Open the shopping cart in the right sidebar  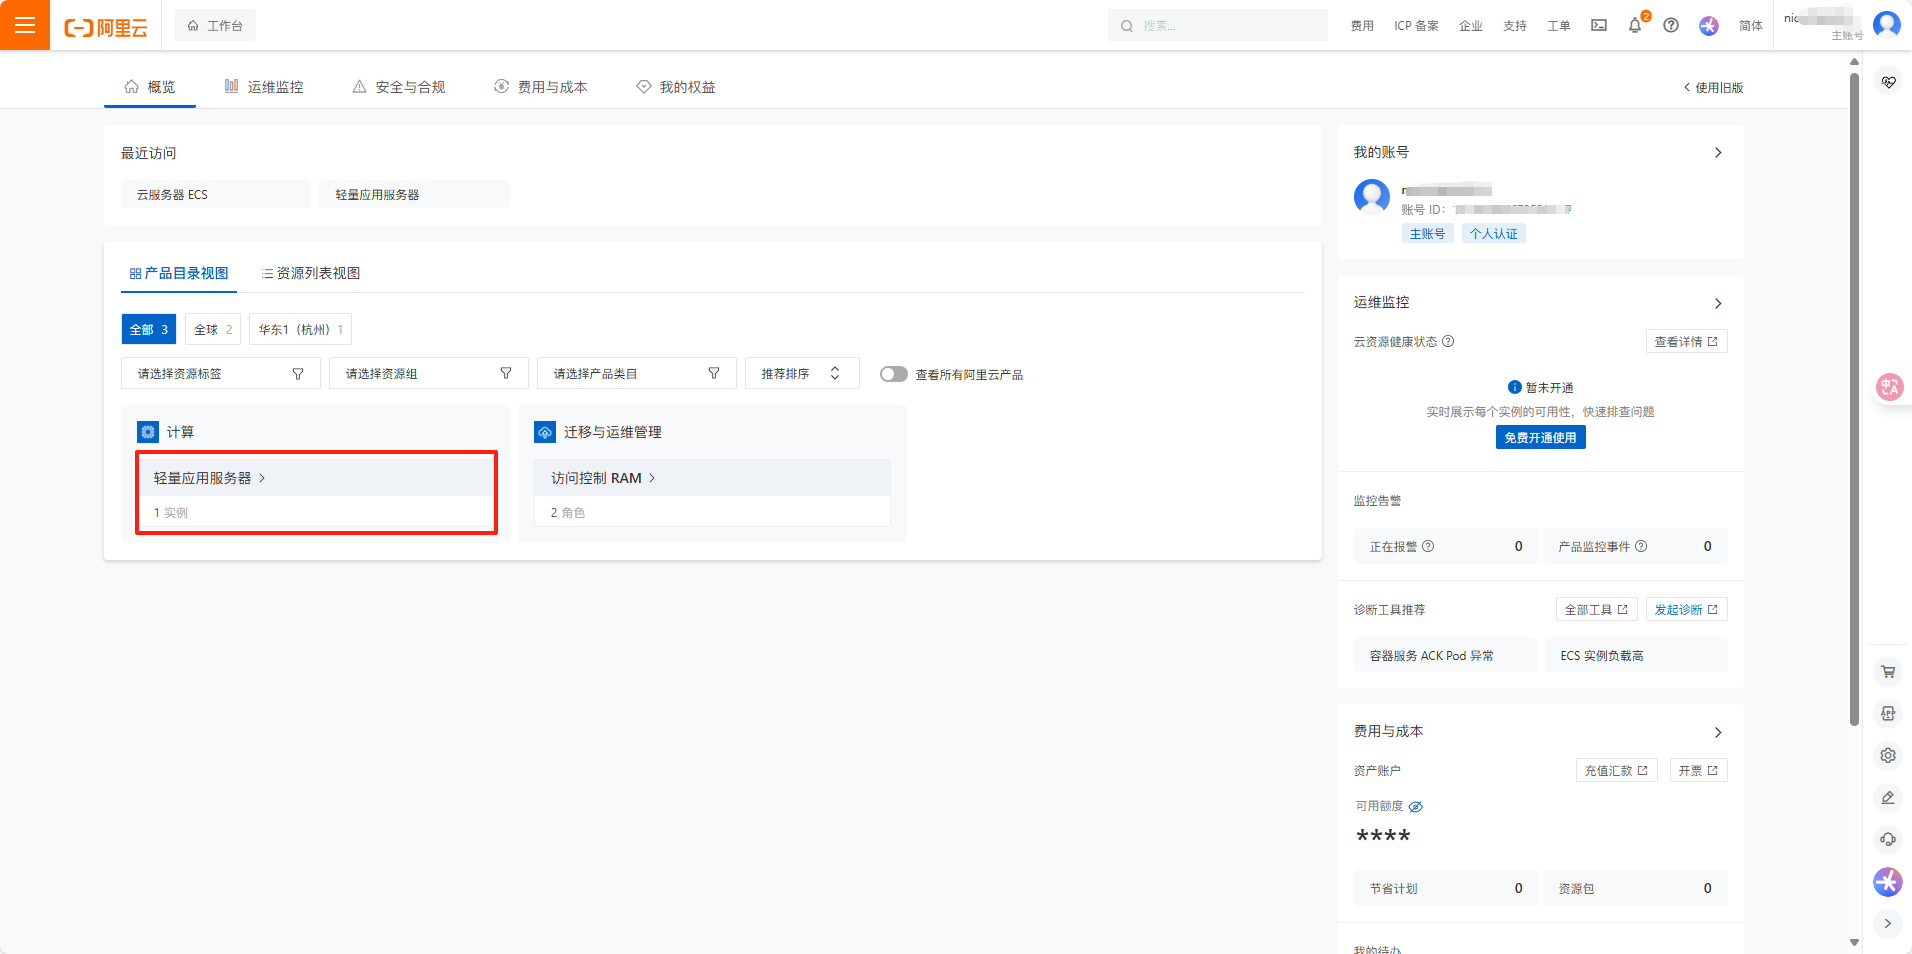(x=1888, y=672)
